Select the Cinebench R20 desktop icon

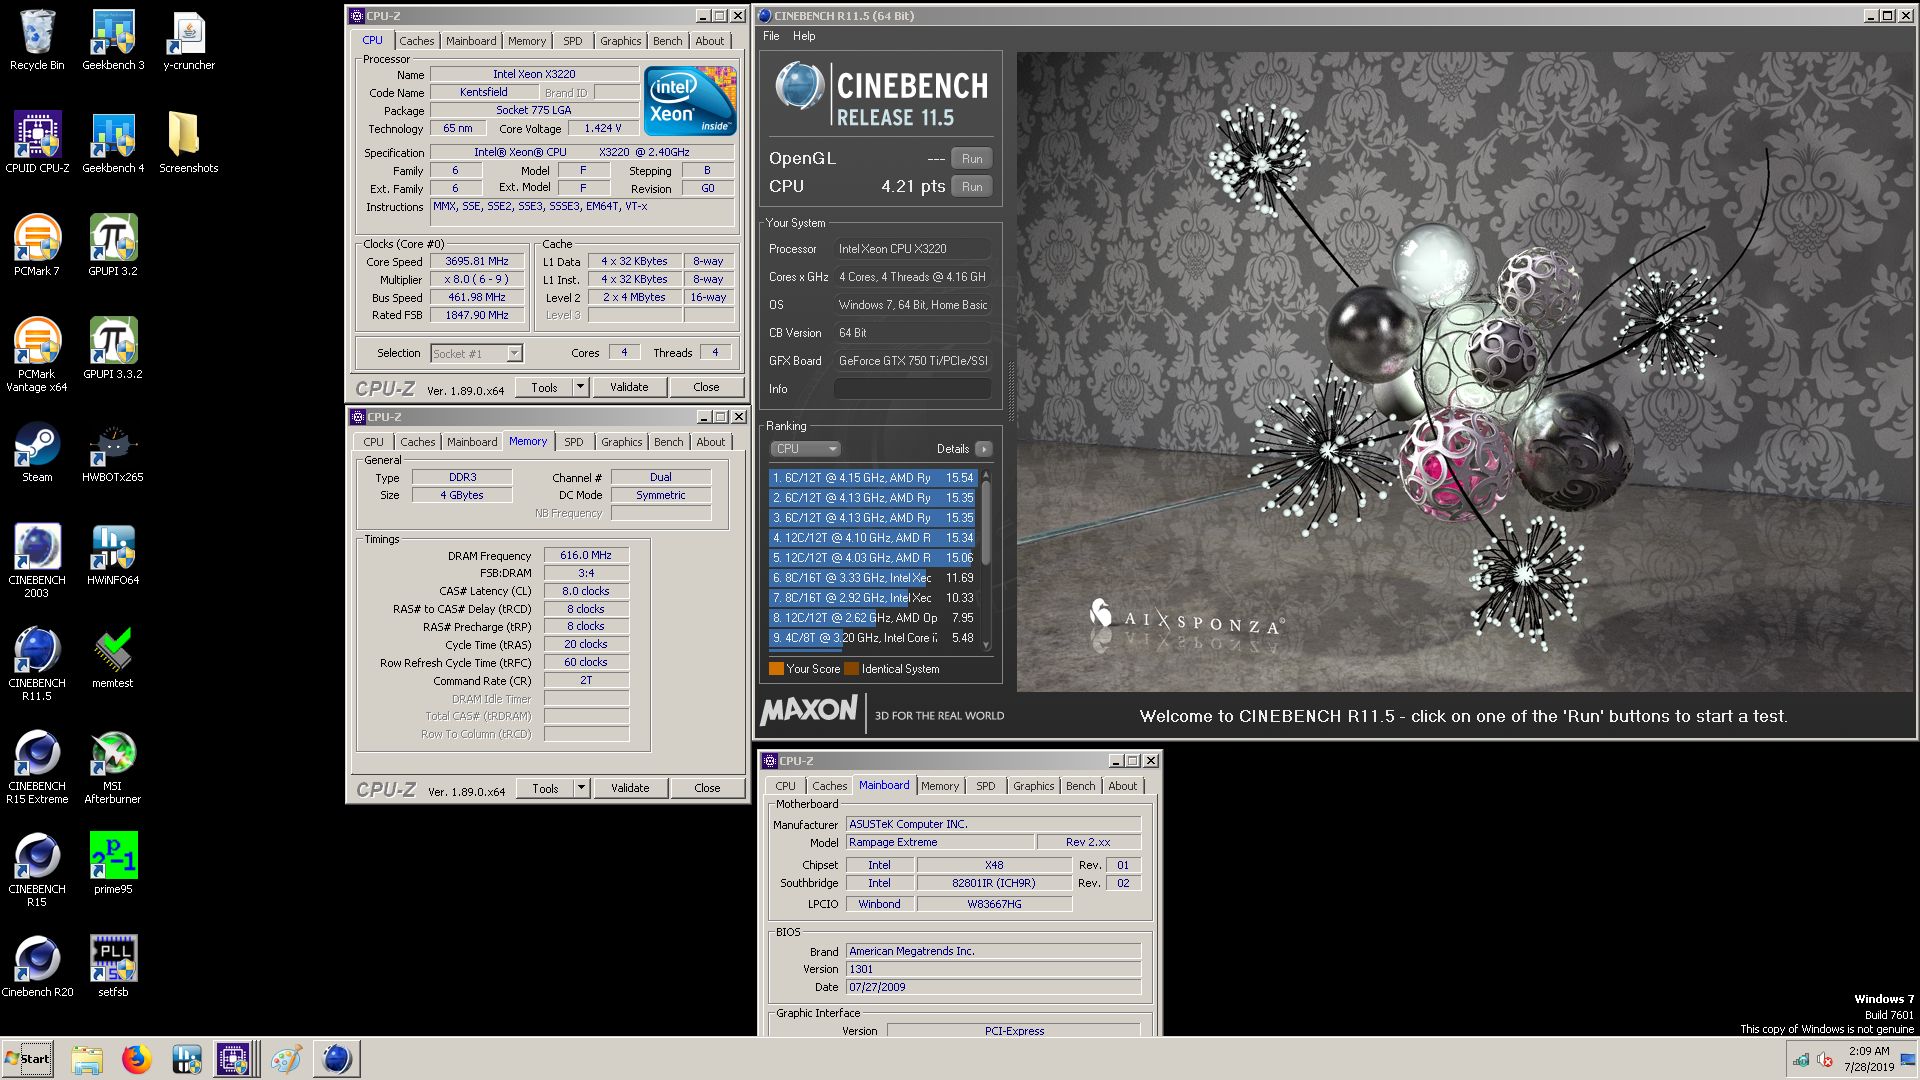tap(37, 967)
